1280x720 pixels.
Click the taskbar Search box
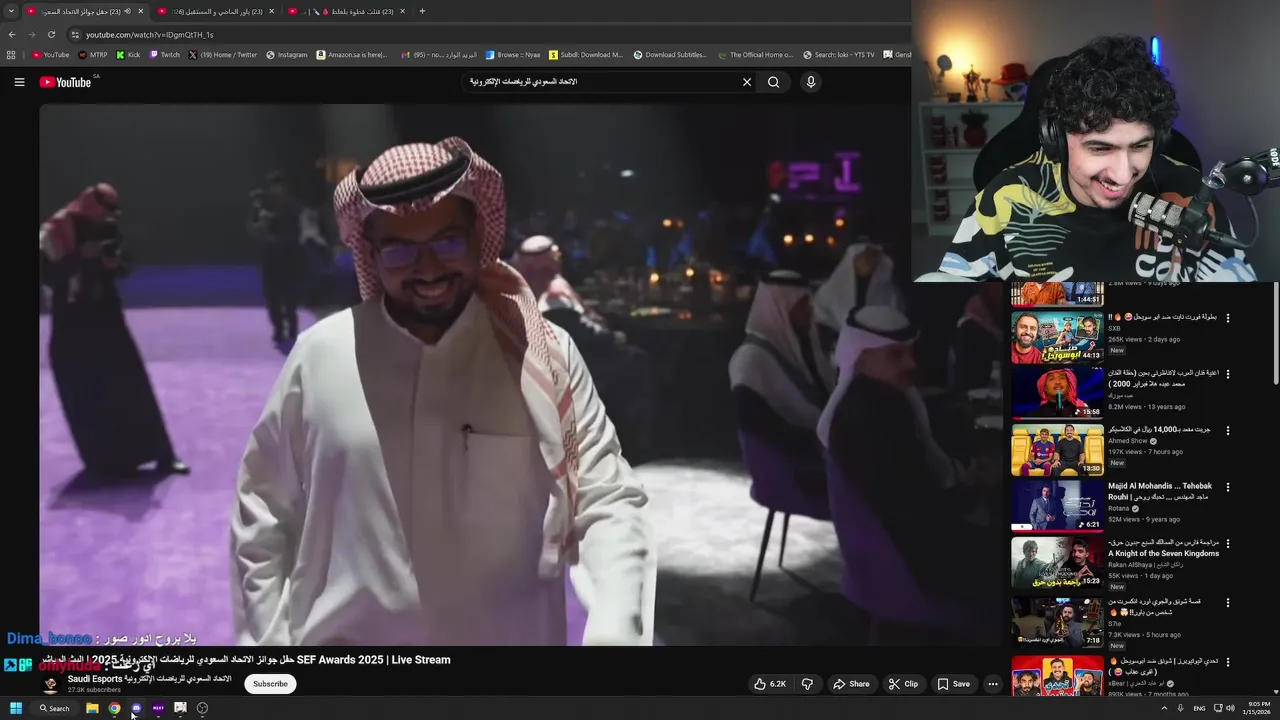pos(55,708)
